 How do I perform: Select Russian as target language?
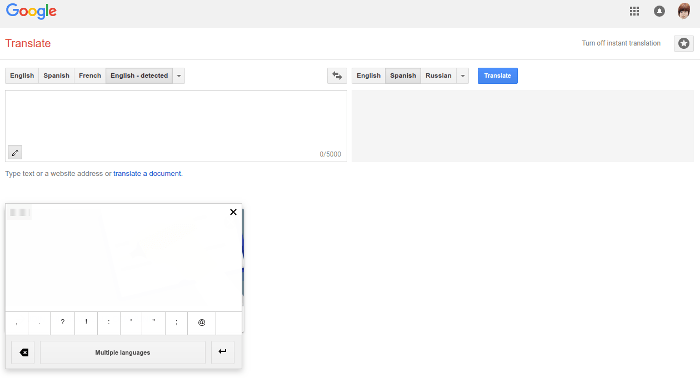click(x=438, y=76)
